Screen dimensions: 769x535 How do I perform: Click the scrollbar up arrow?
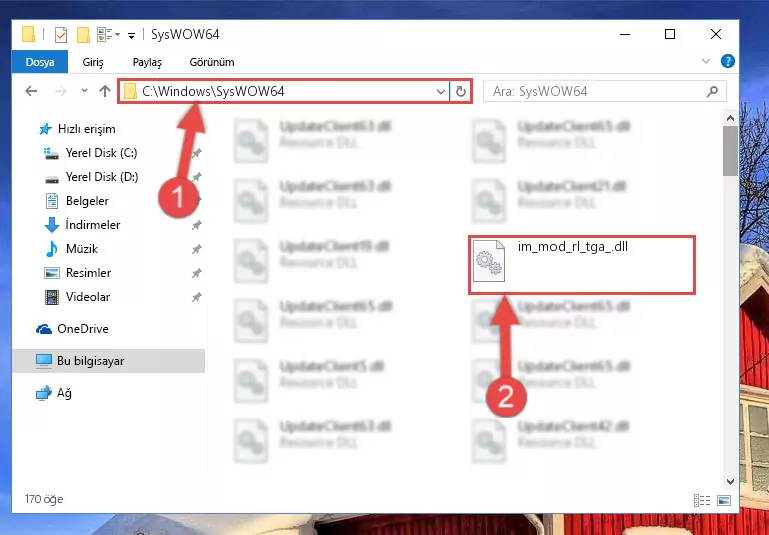pyautogui.click(x=730, y=118)
